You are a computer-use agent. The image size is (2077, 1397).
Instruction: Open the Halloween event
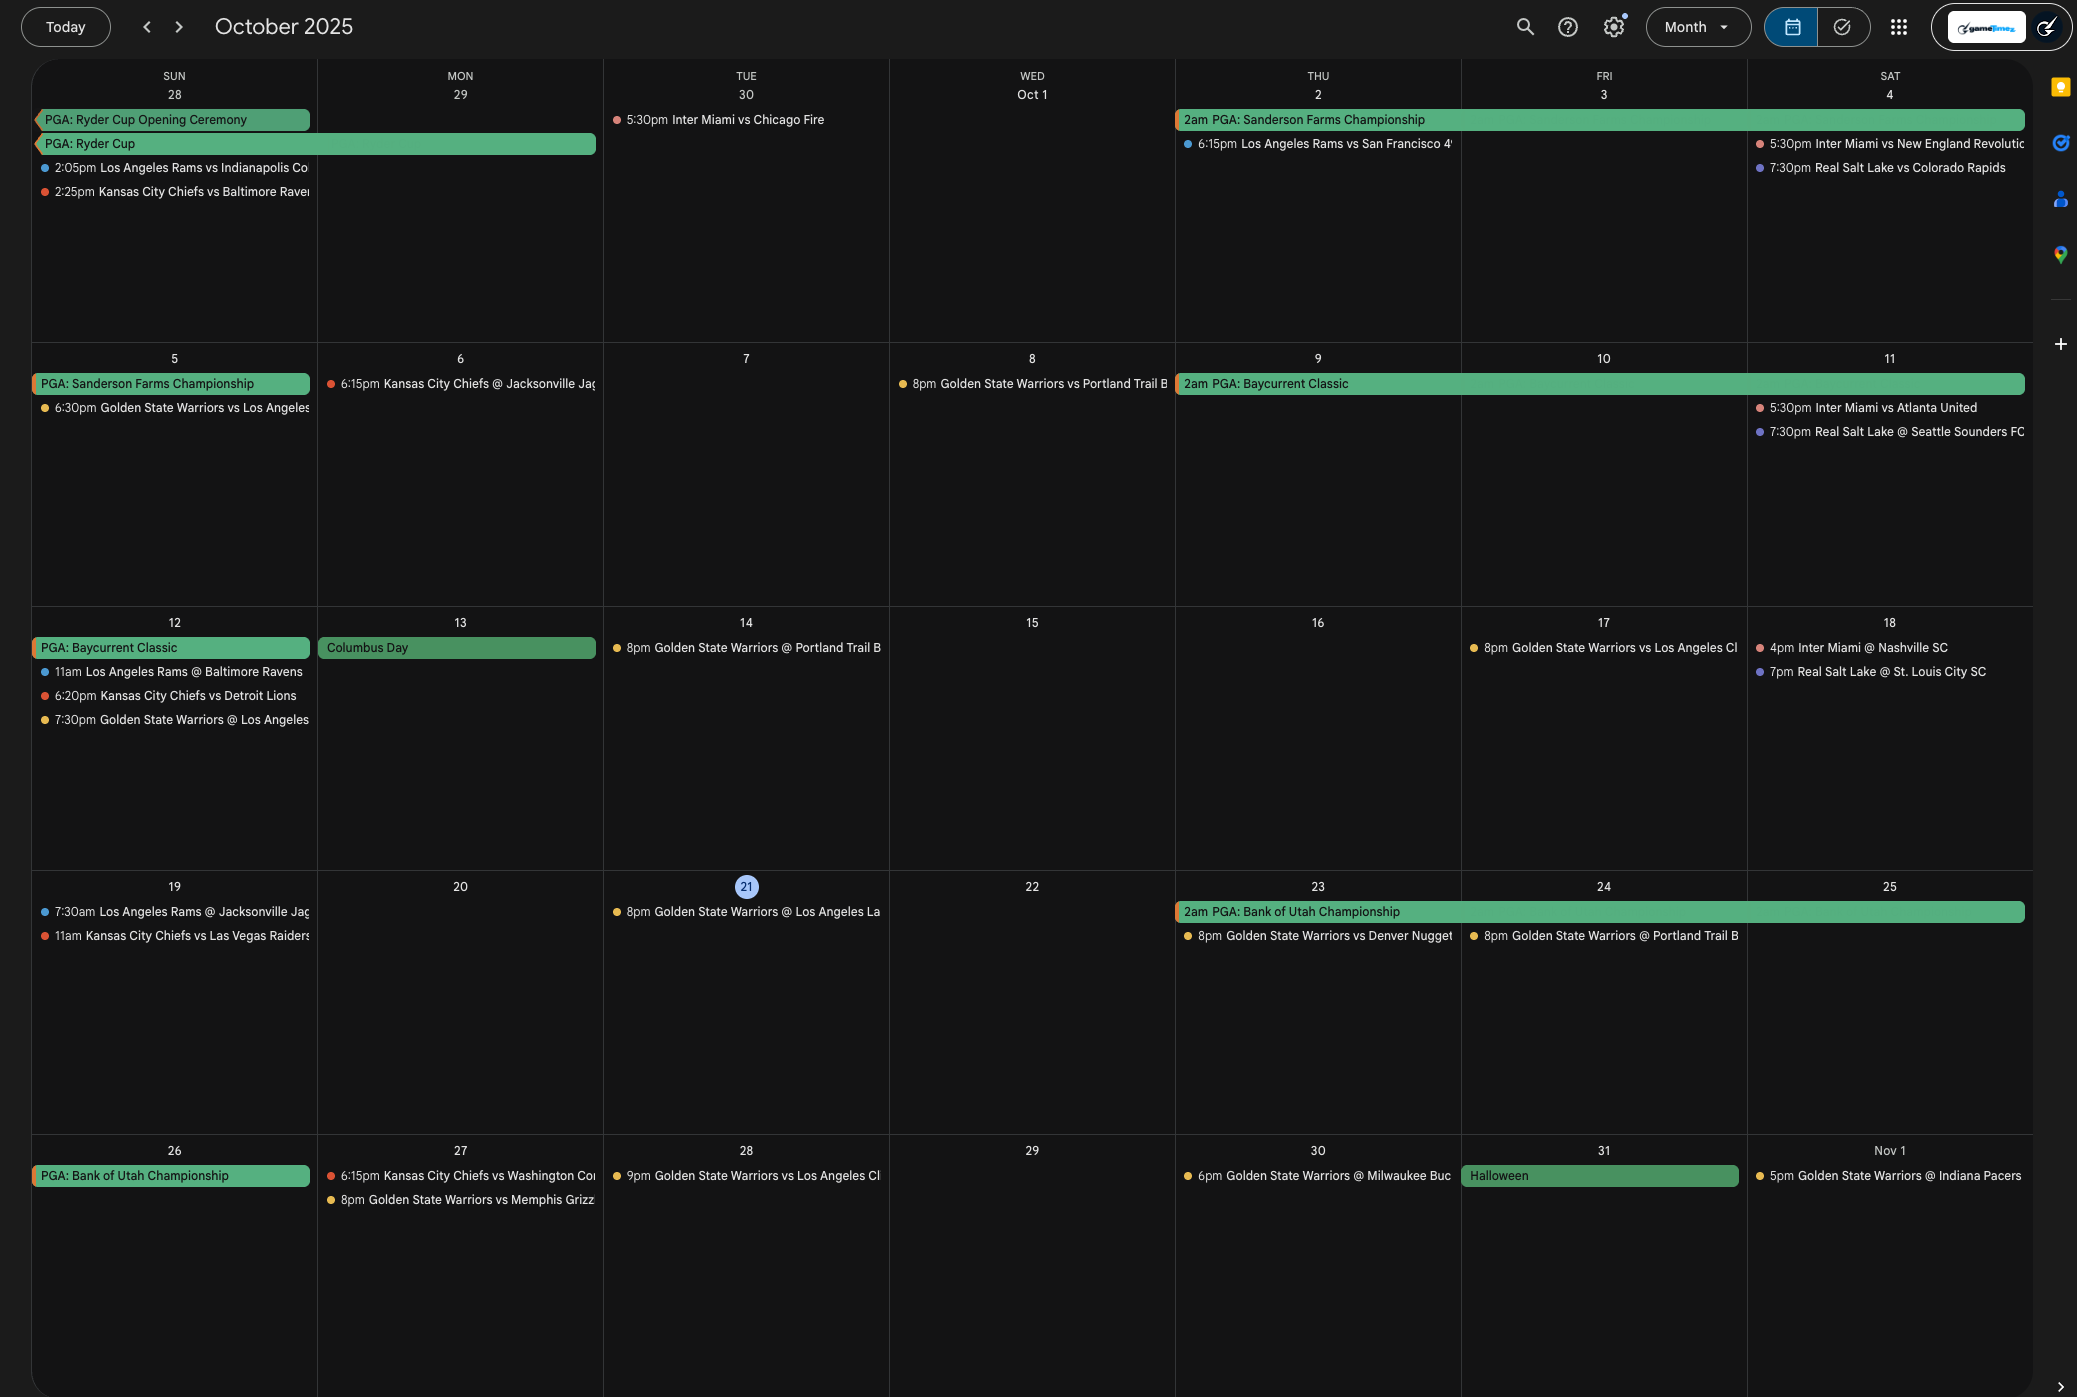(1599, 1176)
